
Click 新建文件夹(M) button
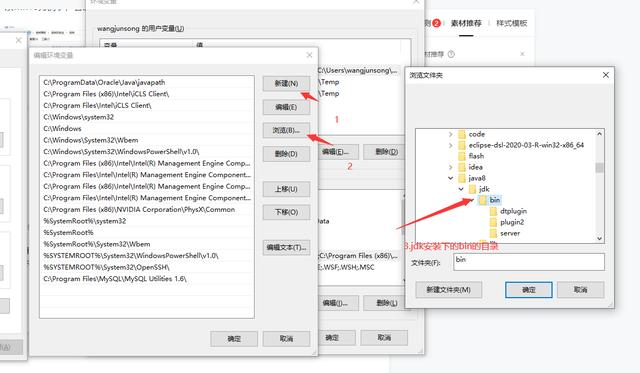[x=449, y=290]
